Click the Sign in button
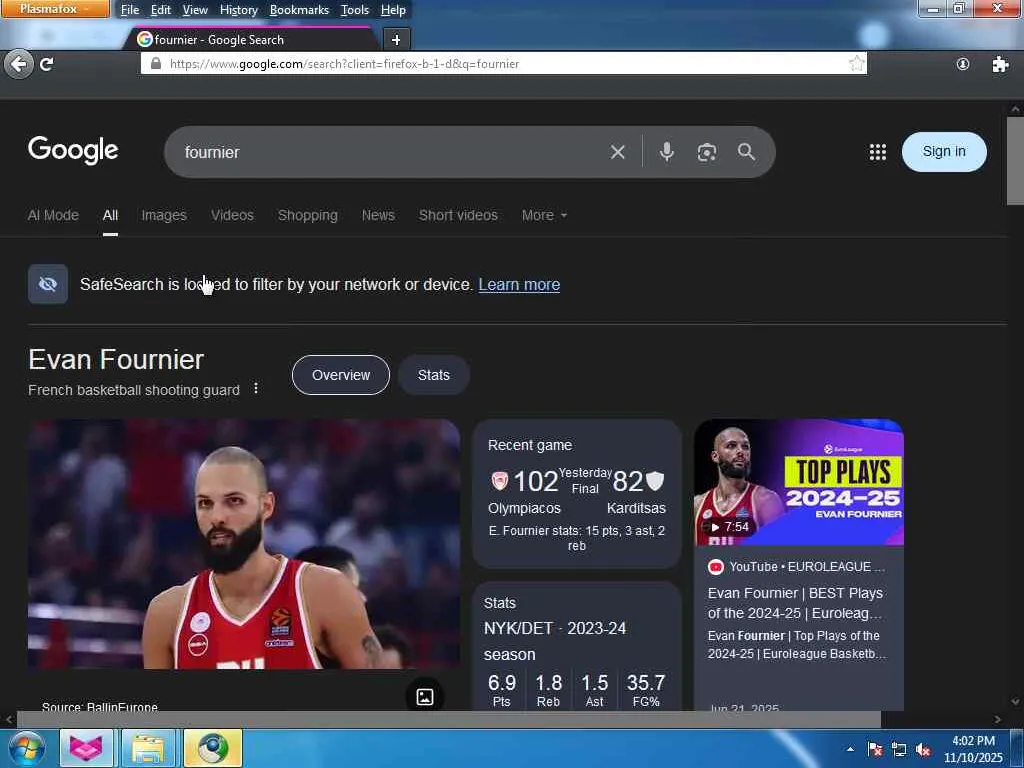 (944, 152)
